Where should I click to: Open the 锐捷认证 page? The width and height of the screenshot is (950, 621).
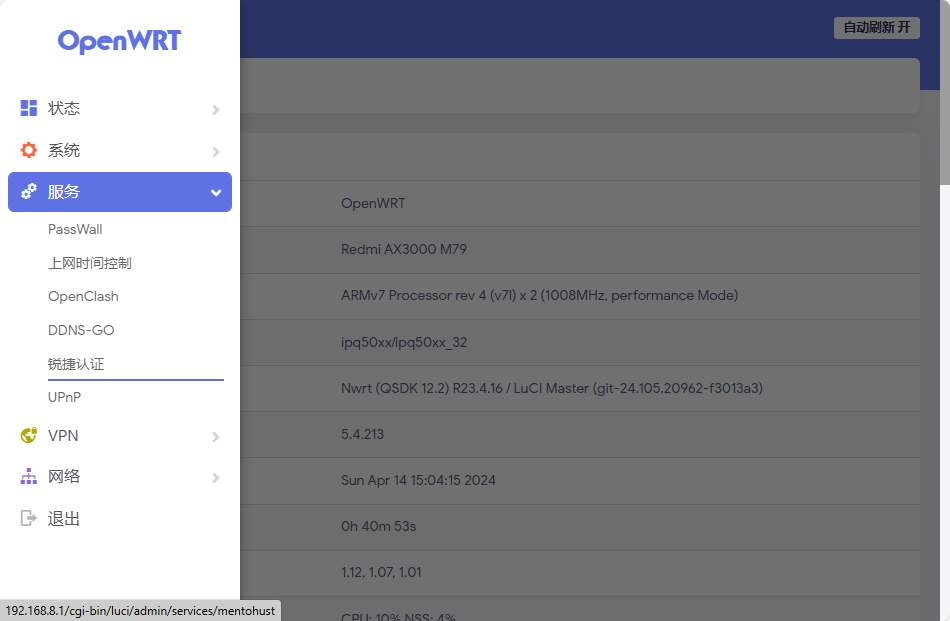[76, 364]
